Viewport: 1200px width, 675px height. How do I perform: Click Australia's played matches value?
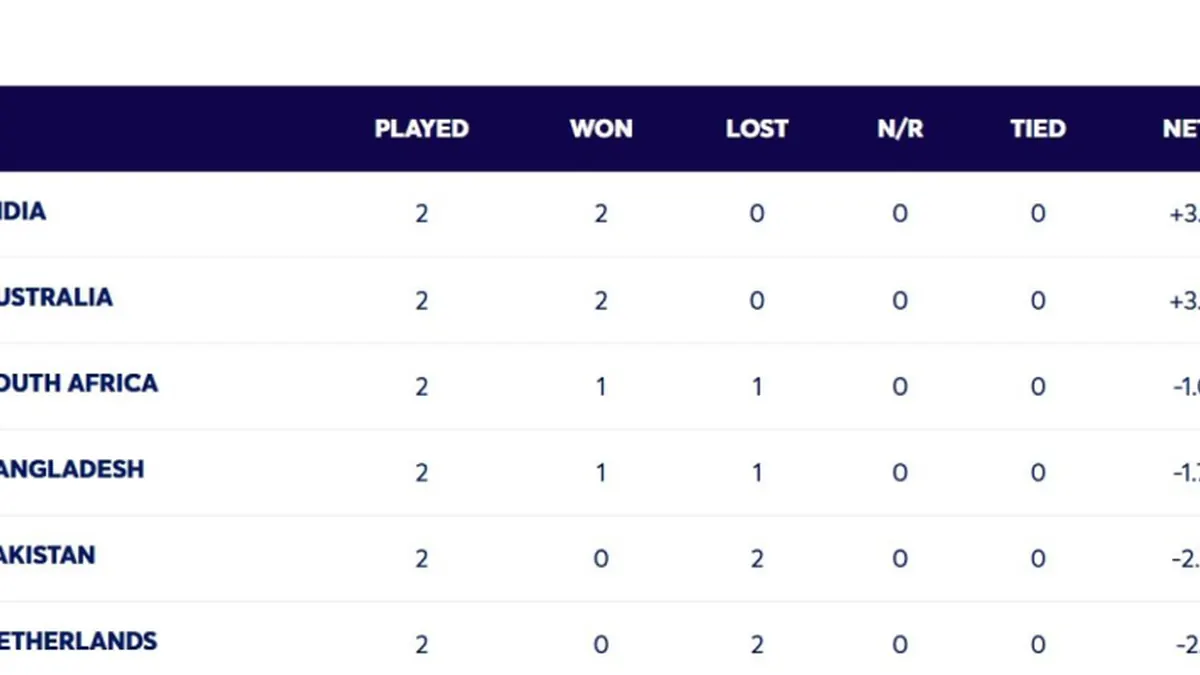[421, 300]
